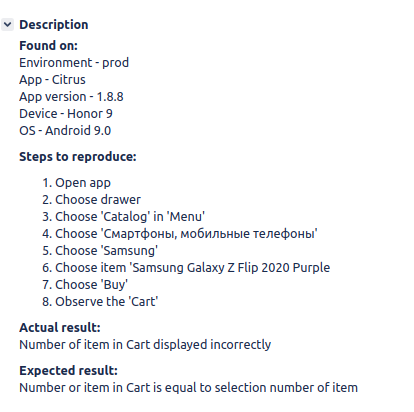Screen dimensions: 414x412
Task: Click step 8 Observe the 'Cart'
Action: point(100,302)
